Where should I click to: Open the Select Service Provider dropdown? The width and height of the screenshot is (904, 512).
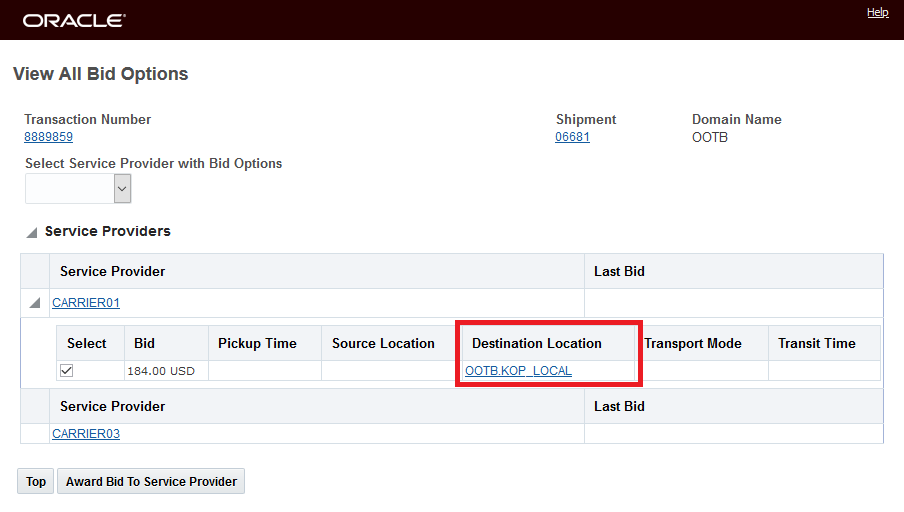click(122, 188)
